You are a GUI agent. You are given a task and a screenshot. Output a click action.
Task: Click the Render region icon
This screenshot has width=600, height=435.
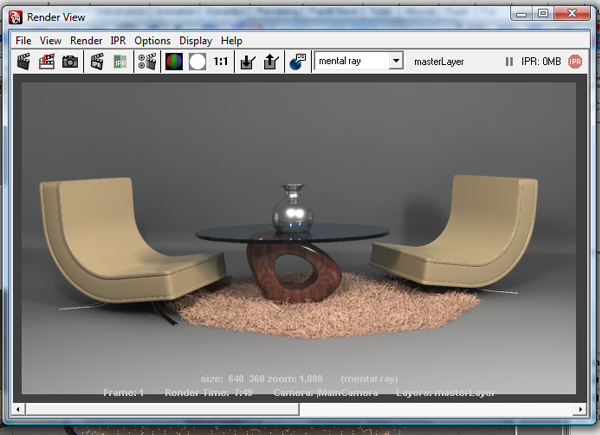click(x=47, y=62)
